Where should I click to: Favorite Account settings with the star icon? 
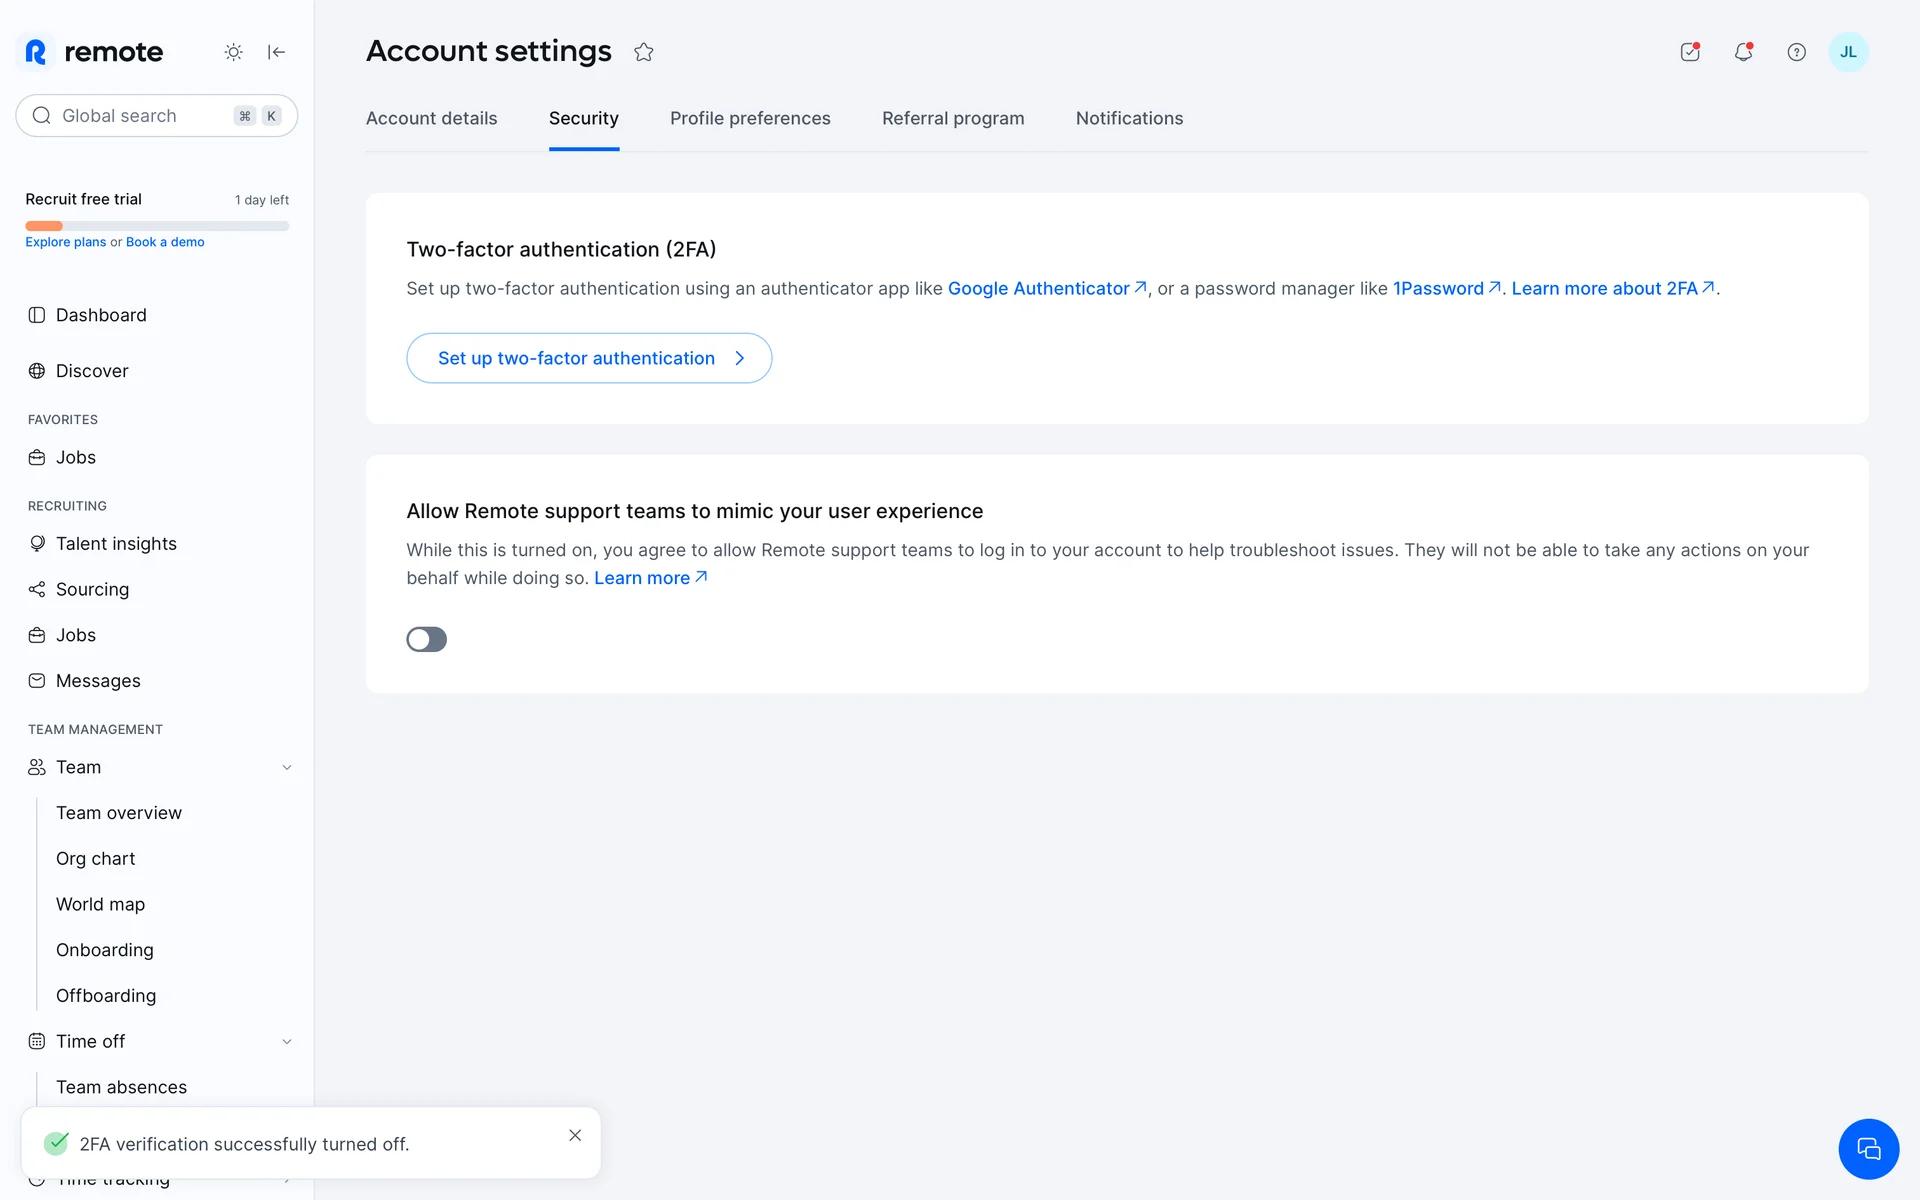point(643,52)
